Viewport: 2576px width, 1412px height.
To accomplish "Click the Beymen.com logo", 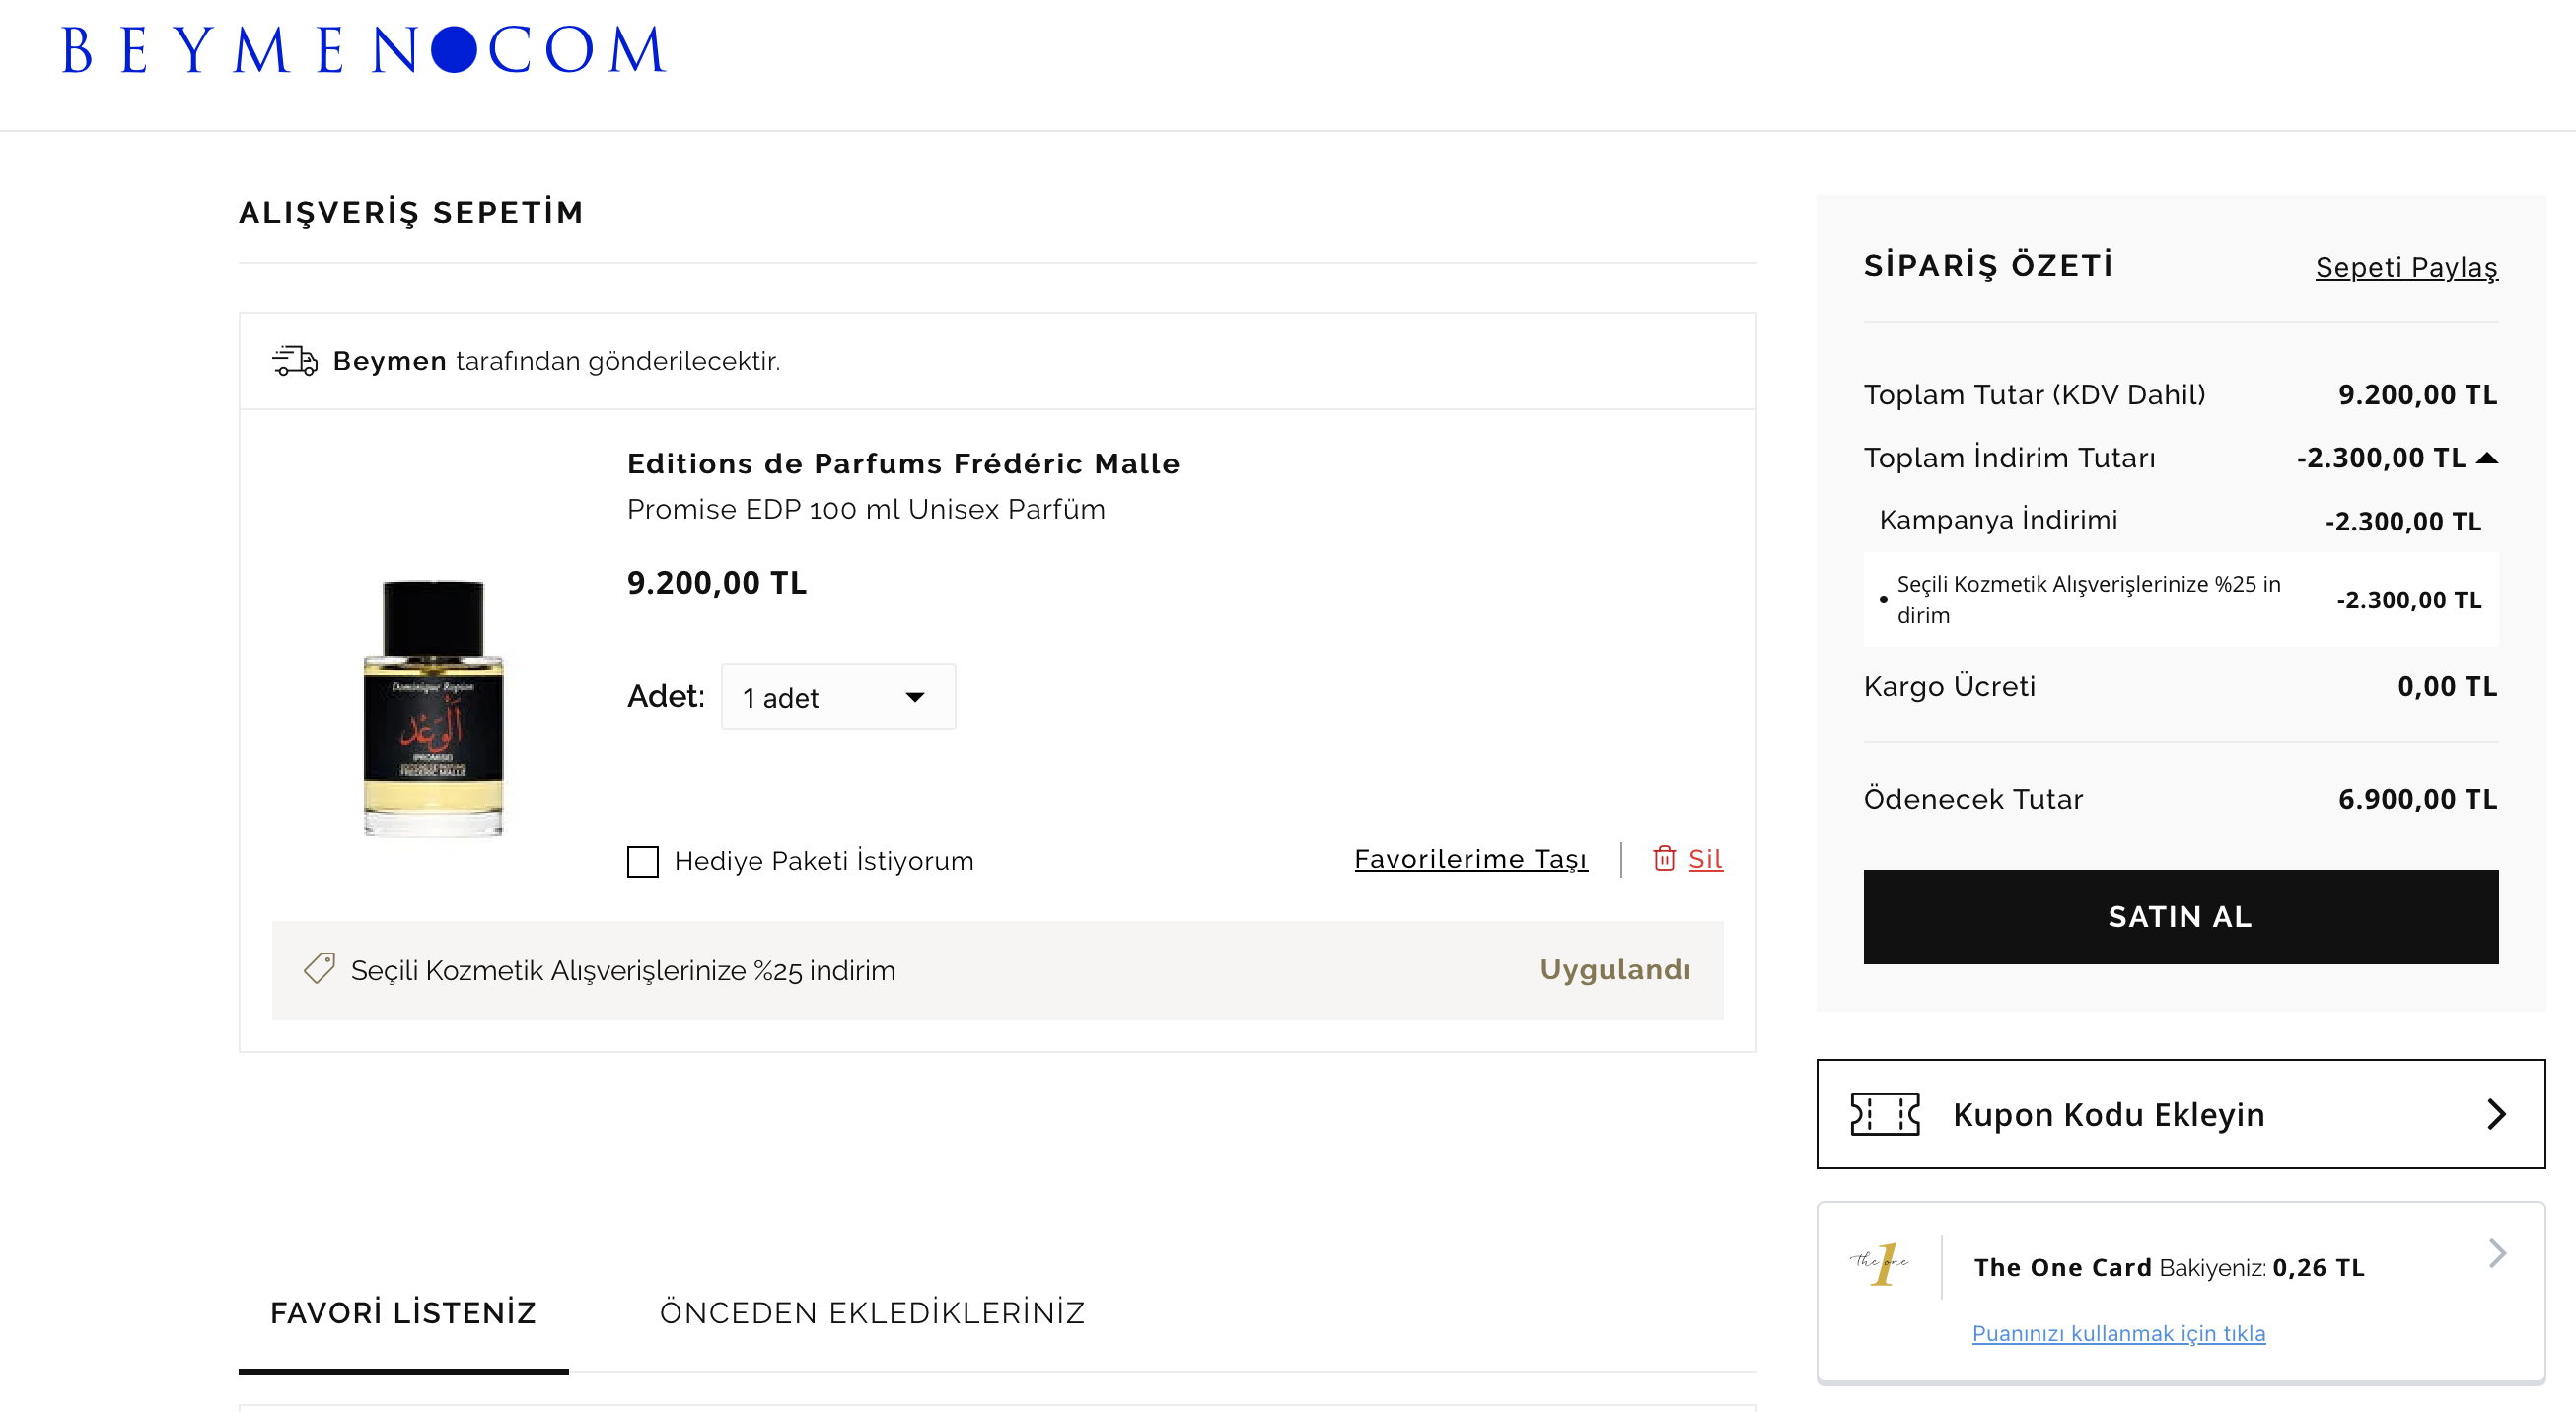I will pos(363,50).
